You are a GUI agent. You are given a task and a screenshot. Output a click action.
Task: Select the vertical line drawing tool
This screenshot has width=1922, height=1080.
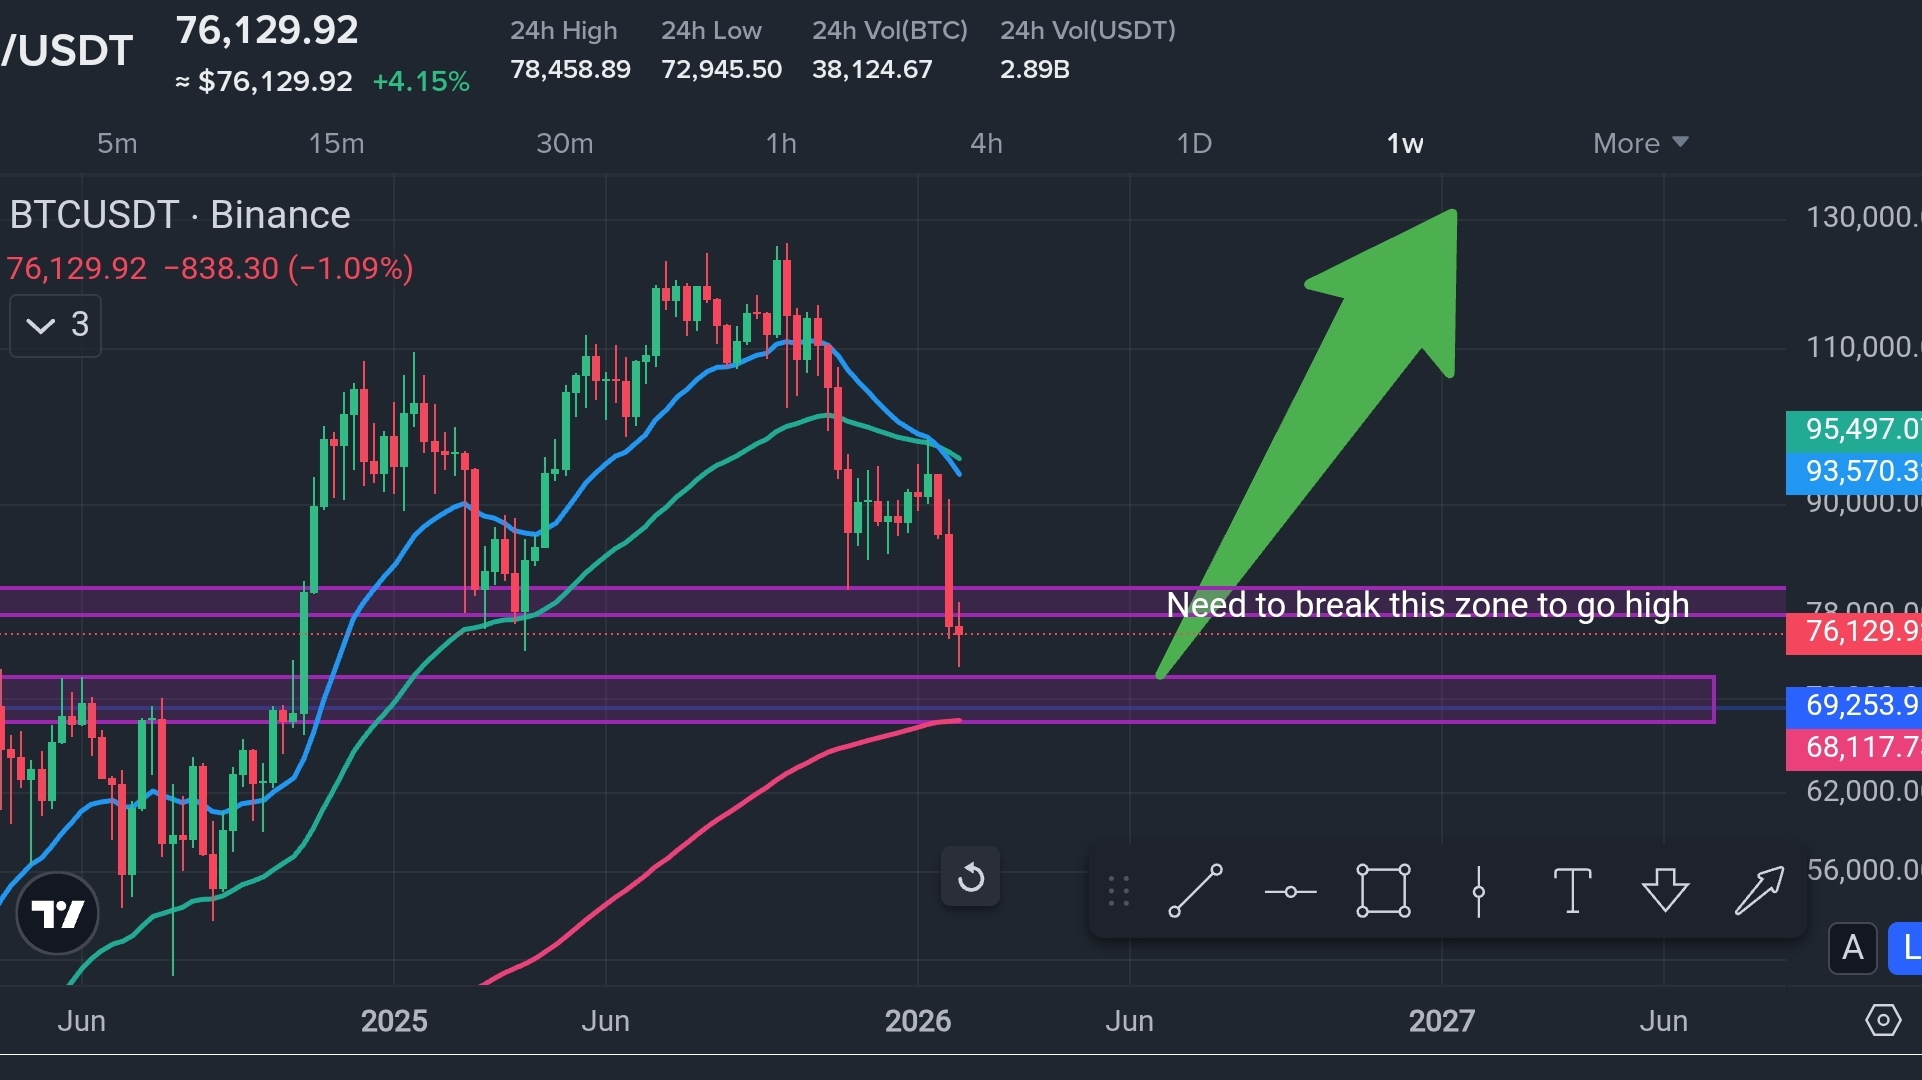1478,891
